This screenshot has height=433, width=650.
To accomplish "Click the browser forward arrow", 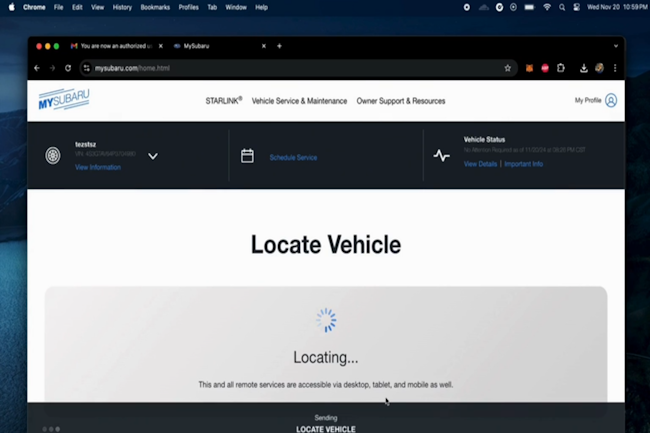I will [x=52, y=68].
